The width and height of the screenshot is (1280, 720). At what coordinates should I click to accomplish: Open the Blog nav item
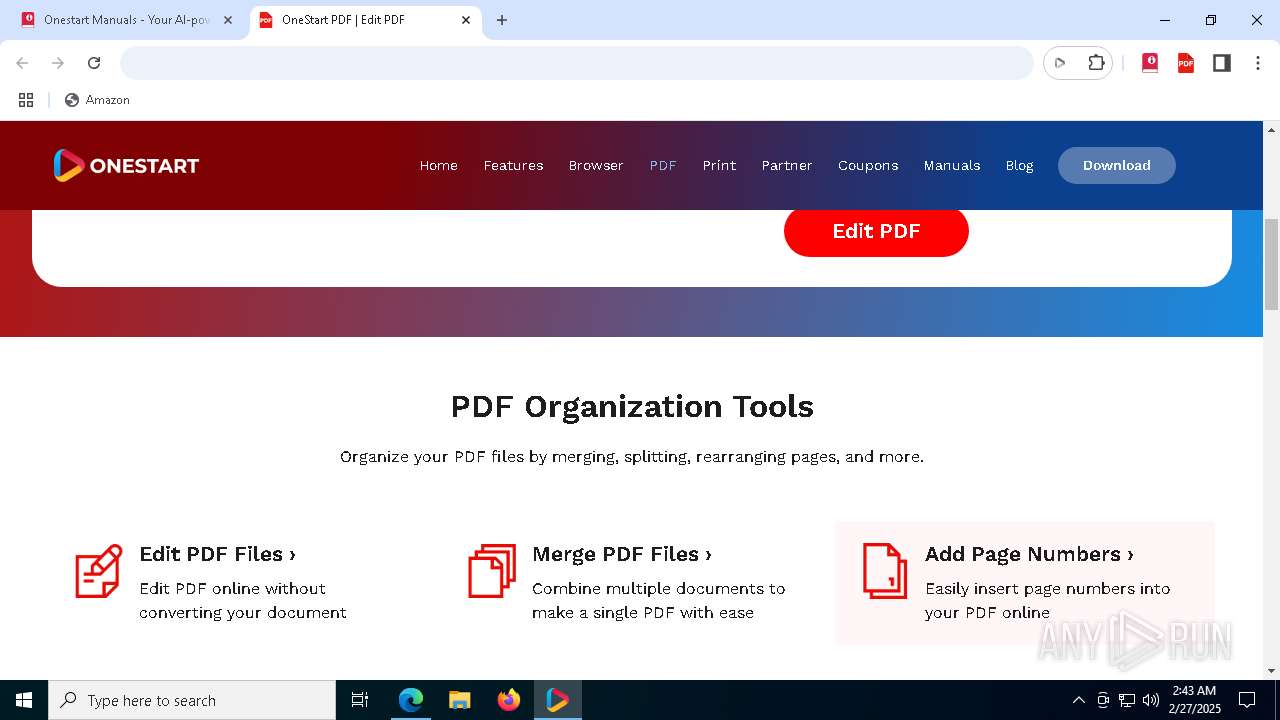[x=1019, y=165]
